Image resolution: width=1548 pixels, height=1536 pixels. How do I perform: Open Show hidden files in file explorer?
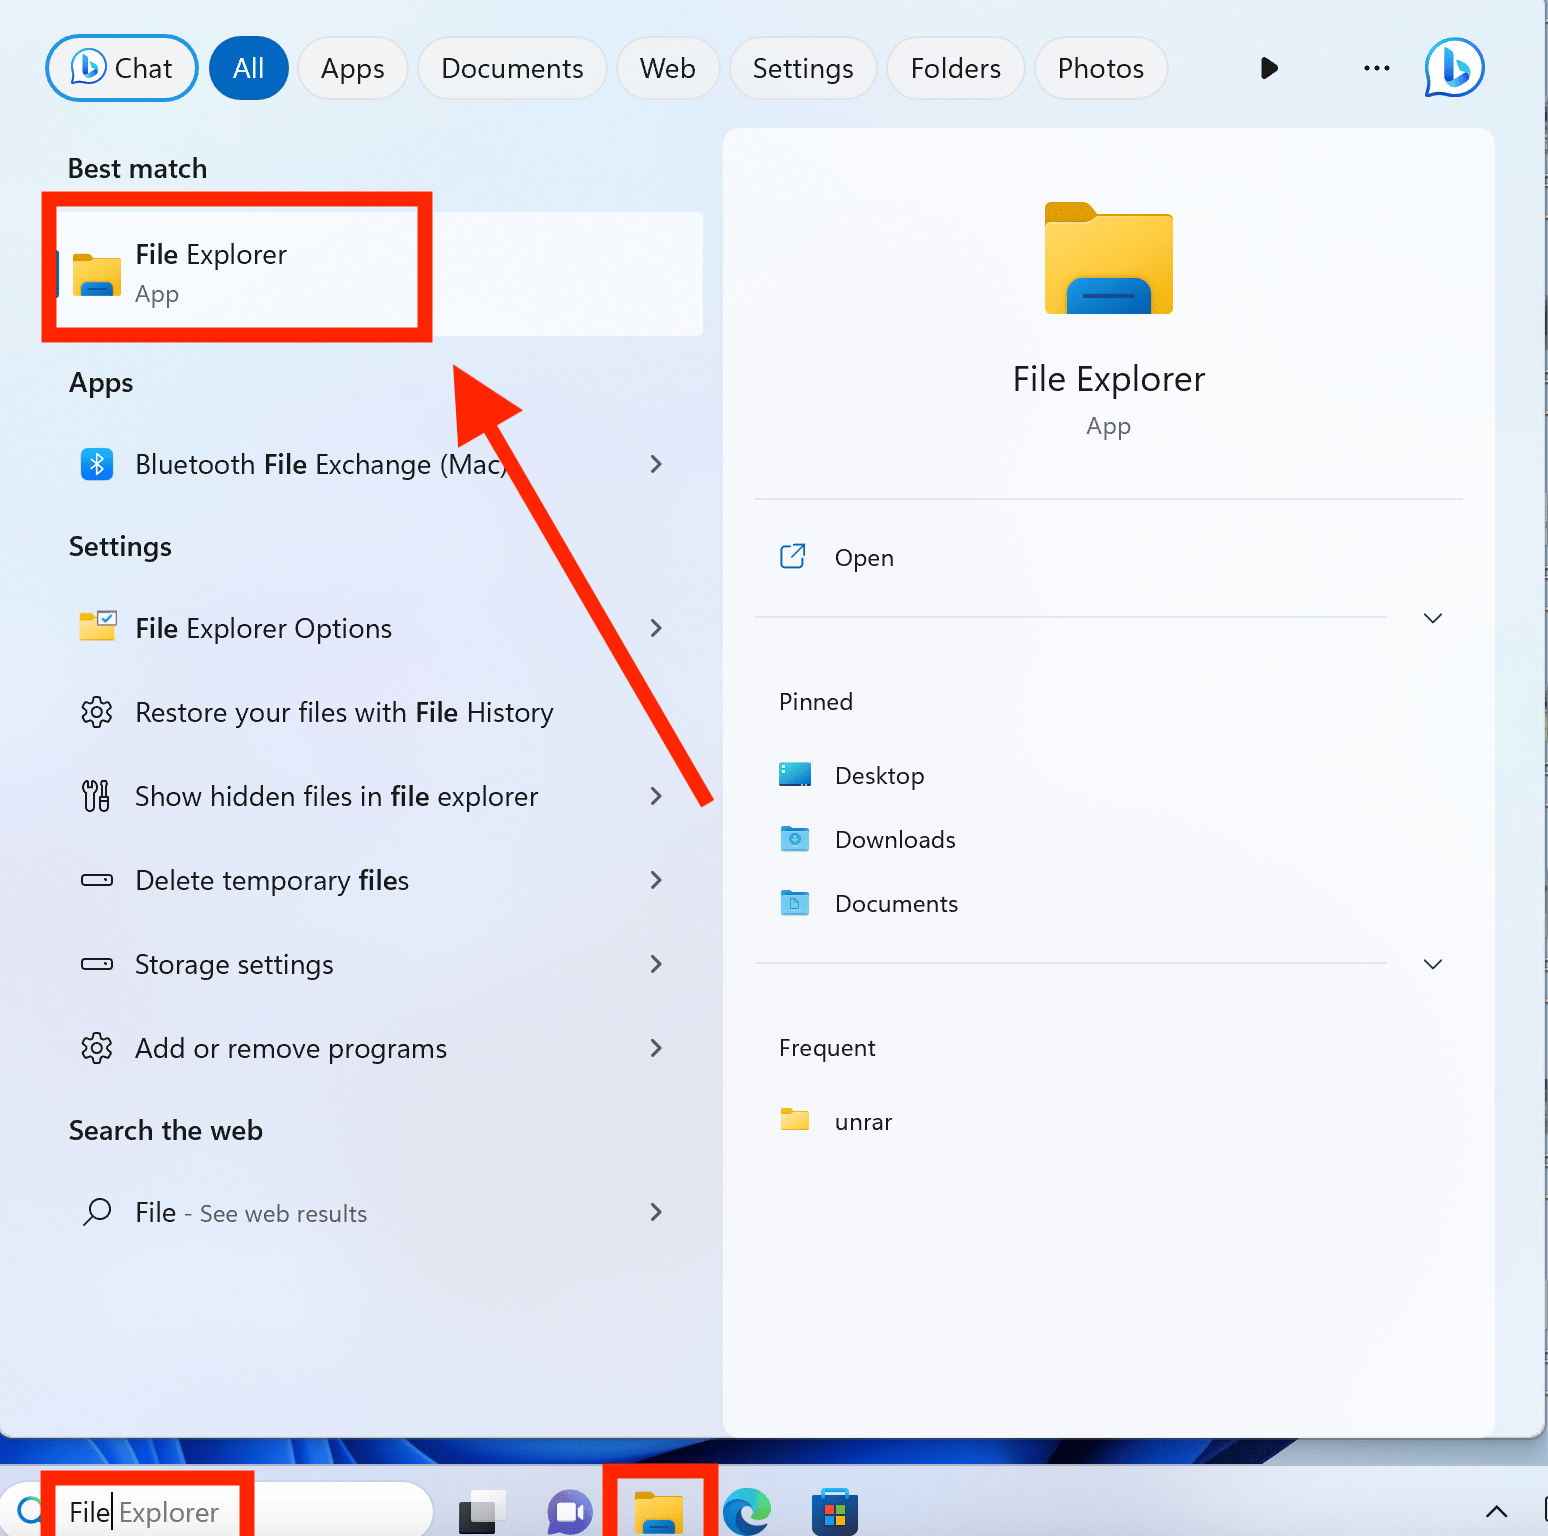[x=335, y=796]
